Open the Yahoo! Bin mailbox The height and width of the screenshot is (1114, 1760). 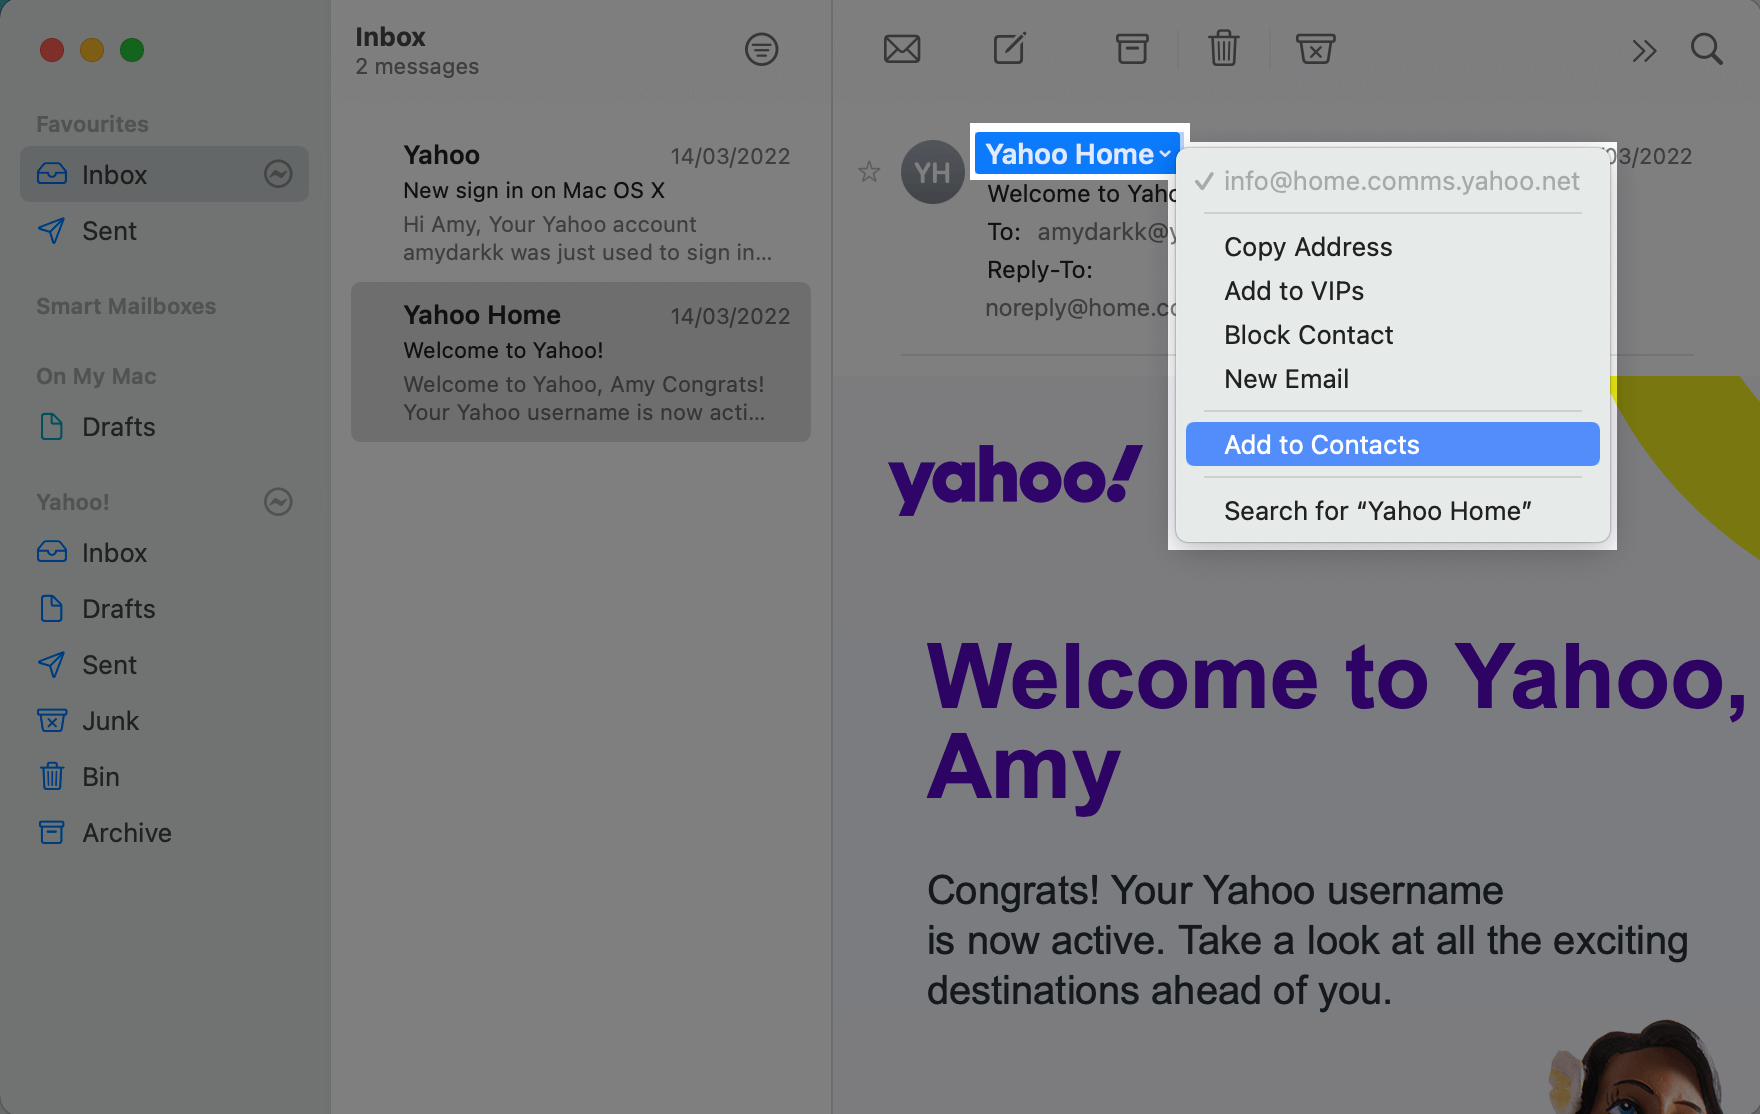(x=164, y=777)
